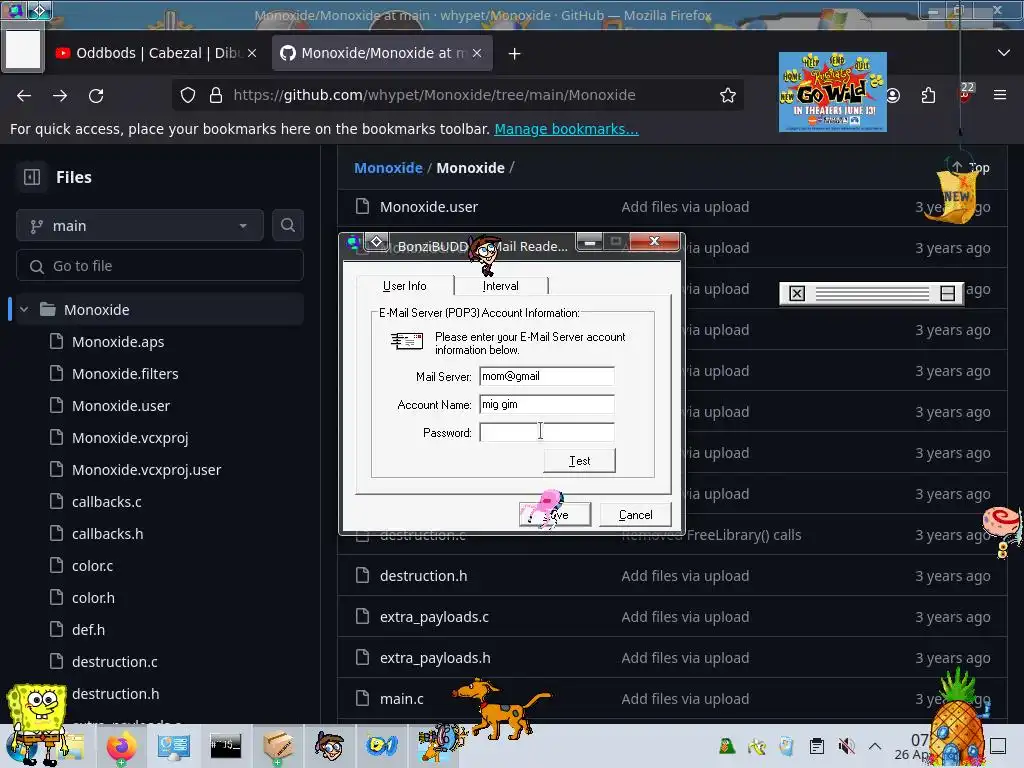Viewport: 1024px width, 768px height.
Task: Open the blue fish taskbar icon
Action: coord(382,746)
